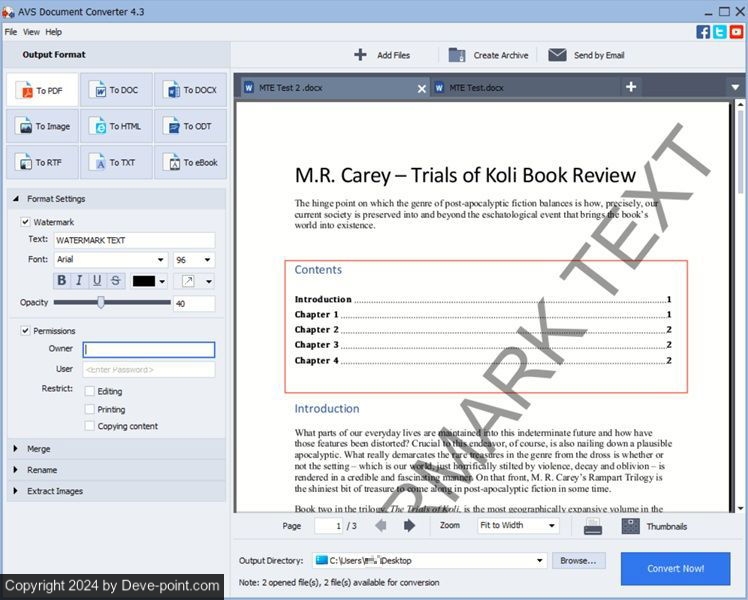Screen dimensions: 748x600
Task: Select the To PDF output format
Action: point(42,91)
